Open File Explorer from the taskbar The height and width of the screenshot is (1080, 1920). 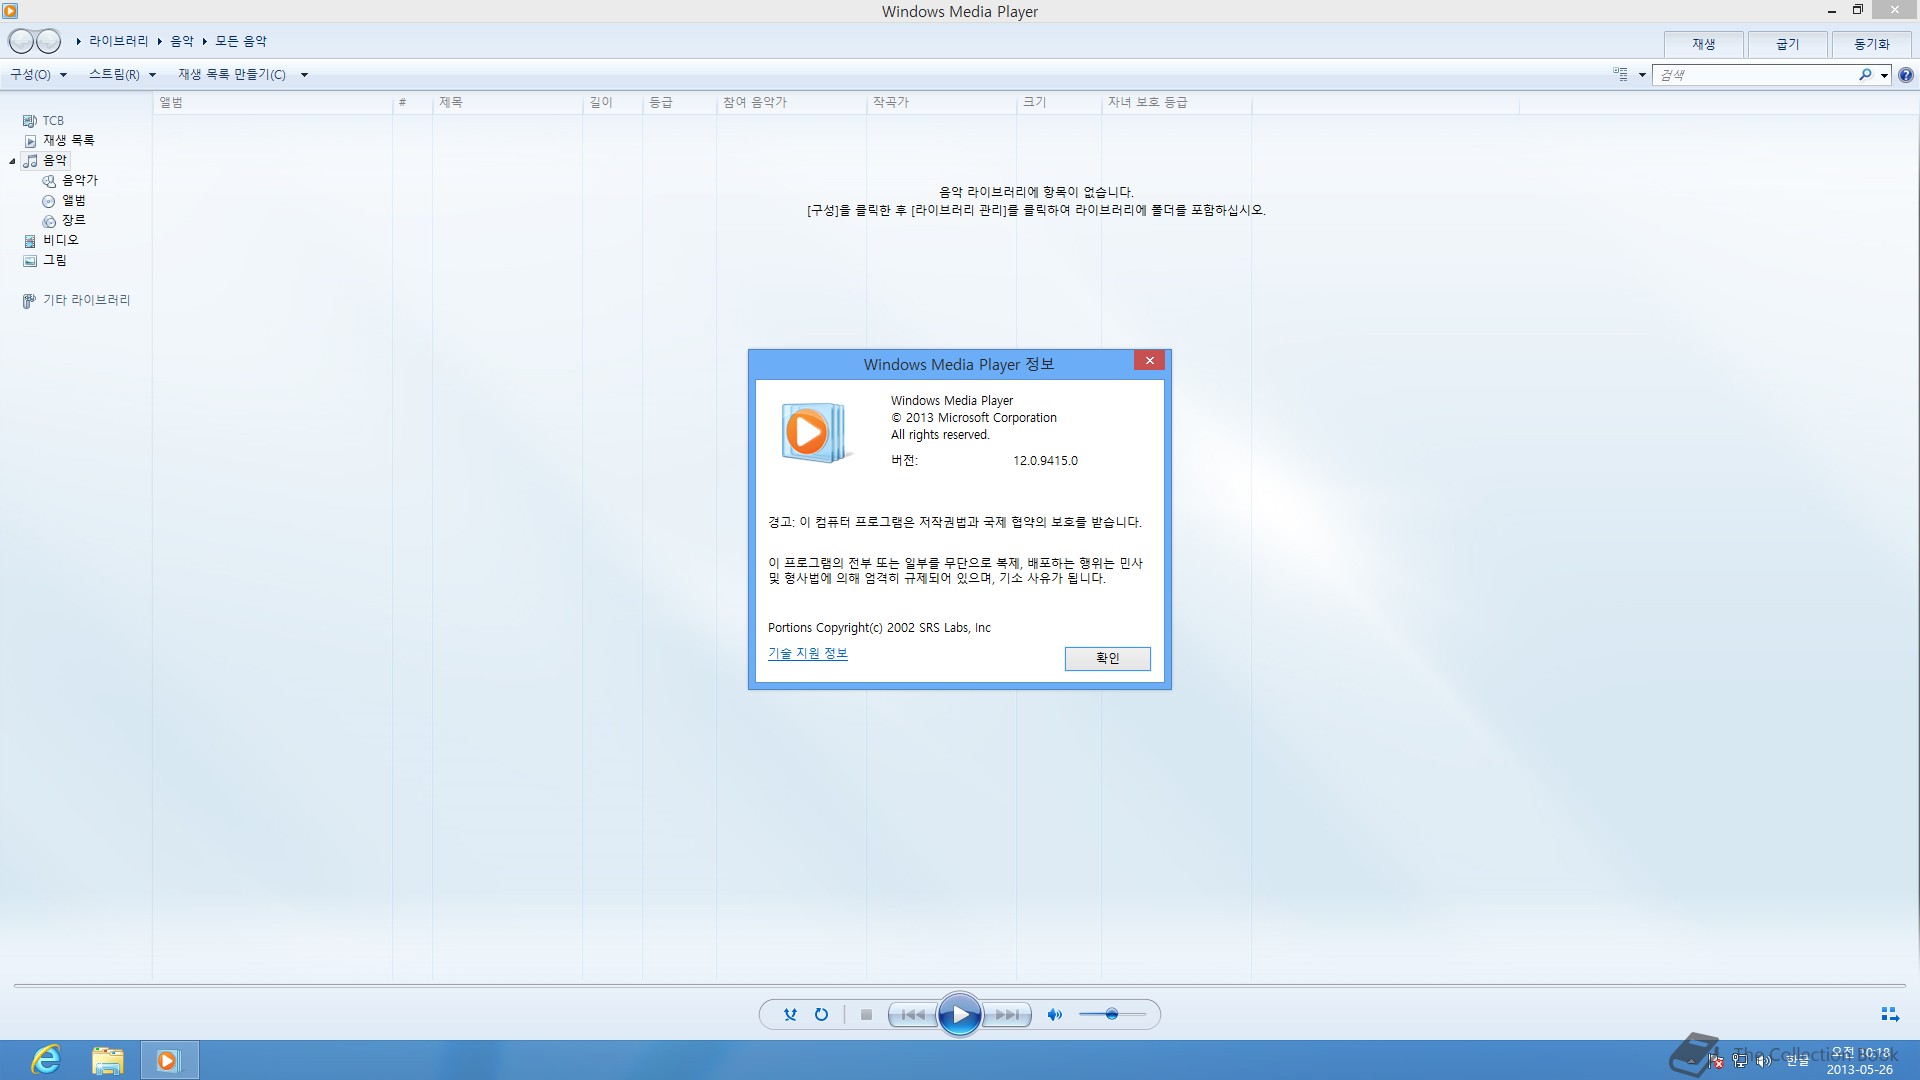(107, 1060)
